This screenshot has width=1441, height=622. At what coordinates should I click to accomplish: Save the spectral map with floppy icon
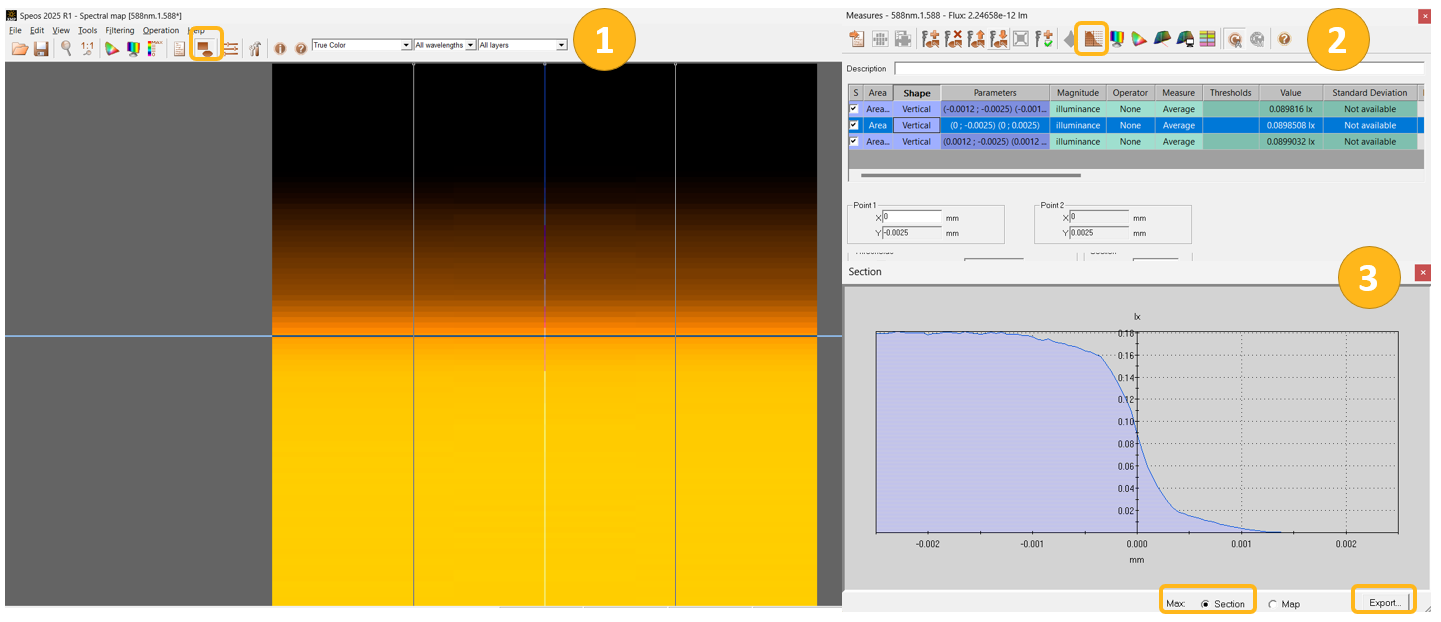tap(41, 48)
